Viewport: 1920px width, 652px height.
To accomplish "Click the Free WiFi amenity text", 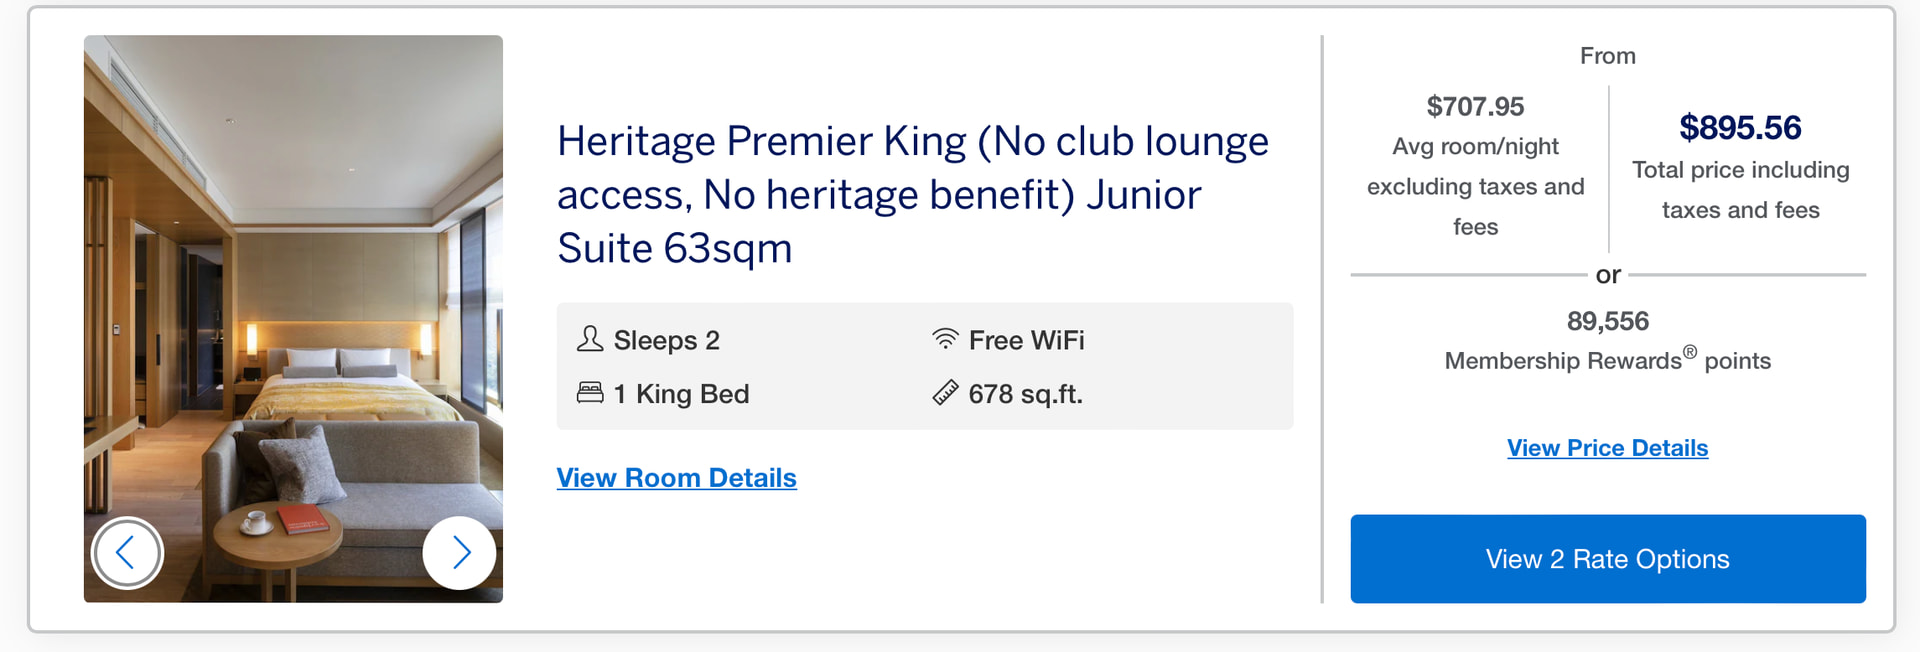I will (x=1026, y=341).
